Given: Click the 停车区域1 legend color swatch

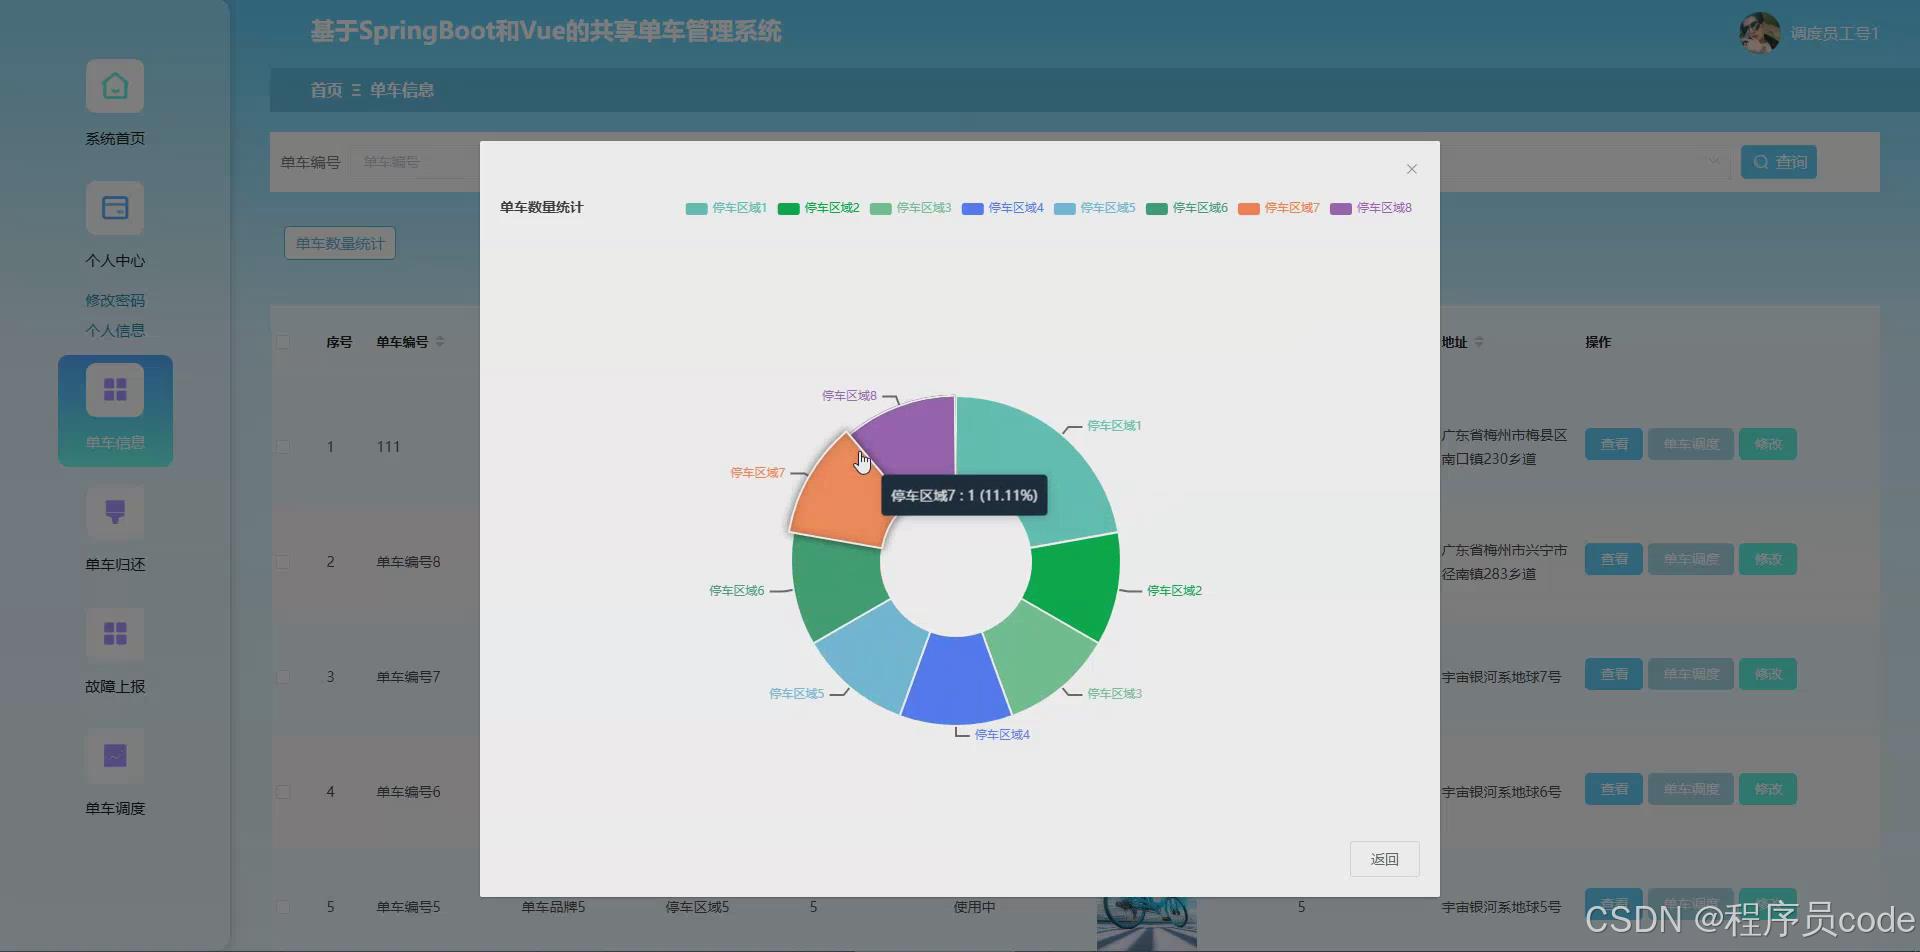Looking at the screenshot, I should 697,208.
